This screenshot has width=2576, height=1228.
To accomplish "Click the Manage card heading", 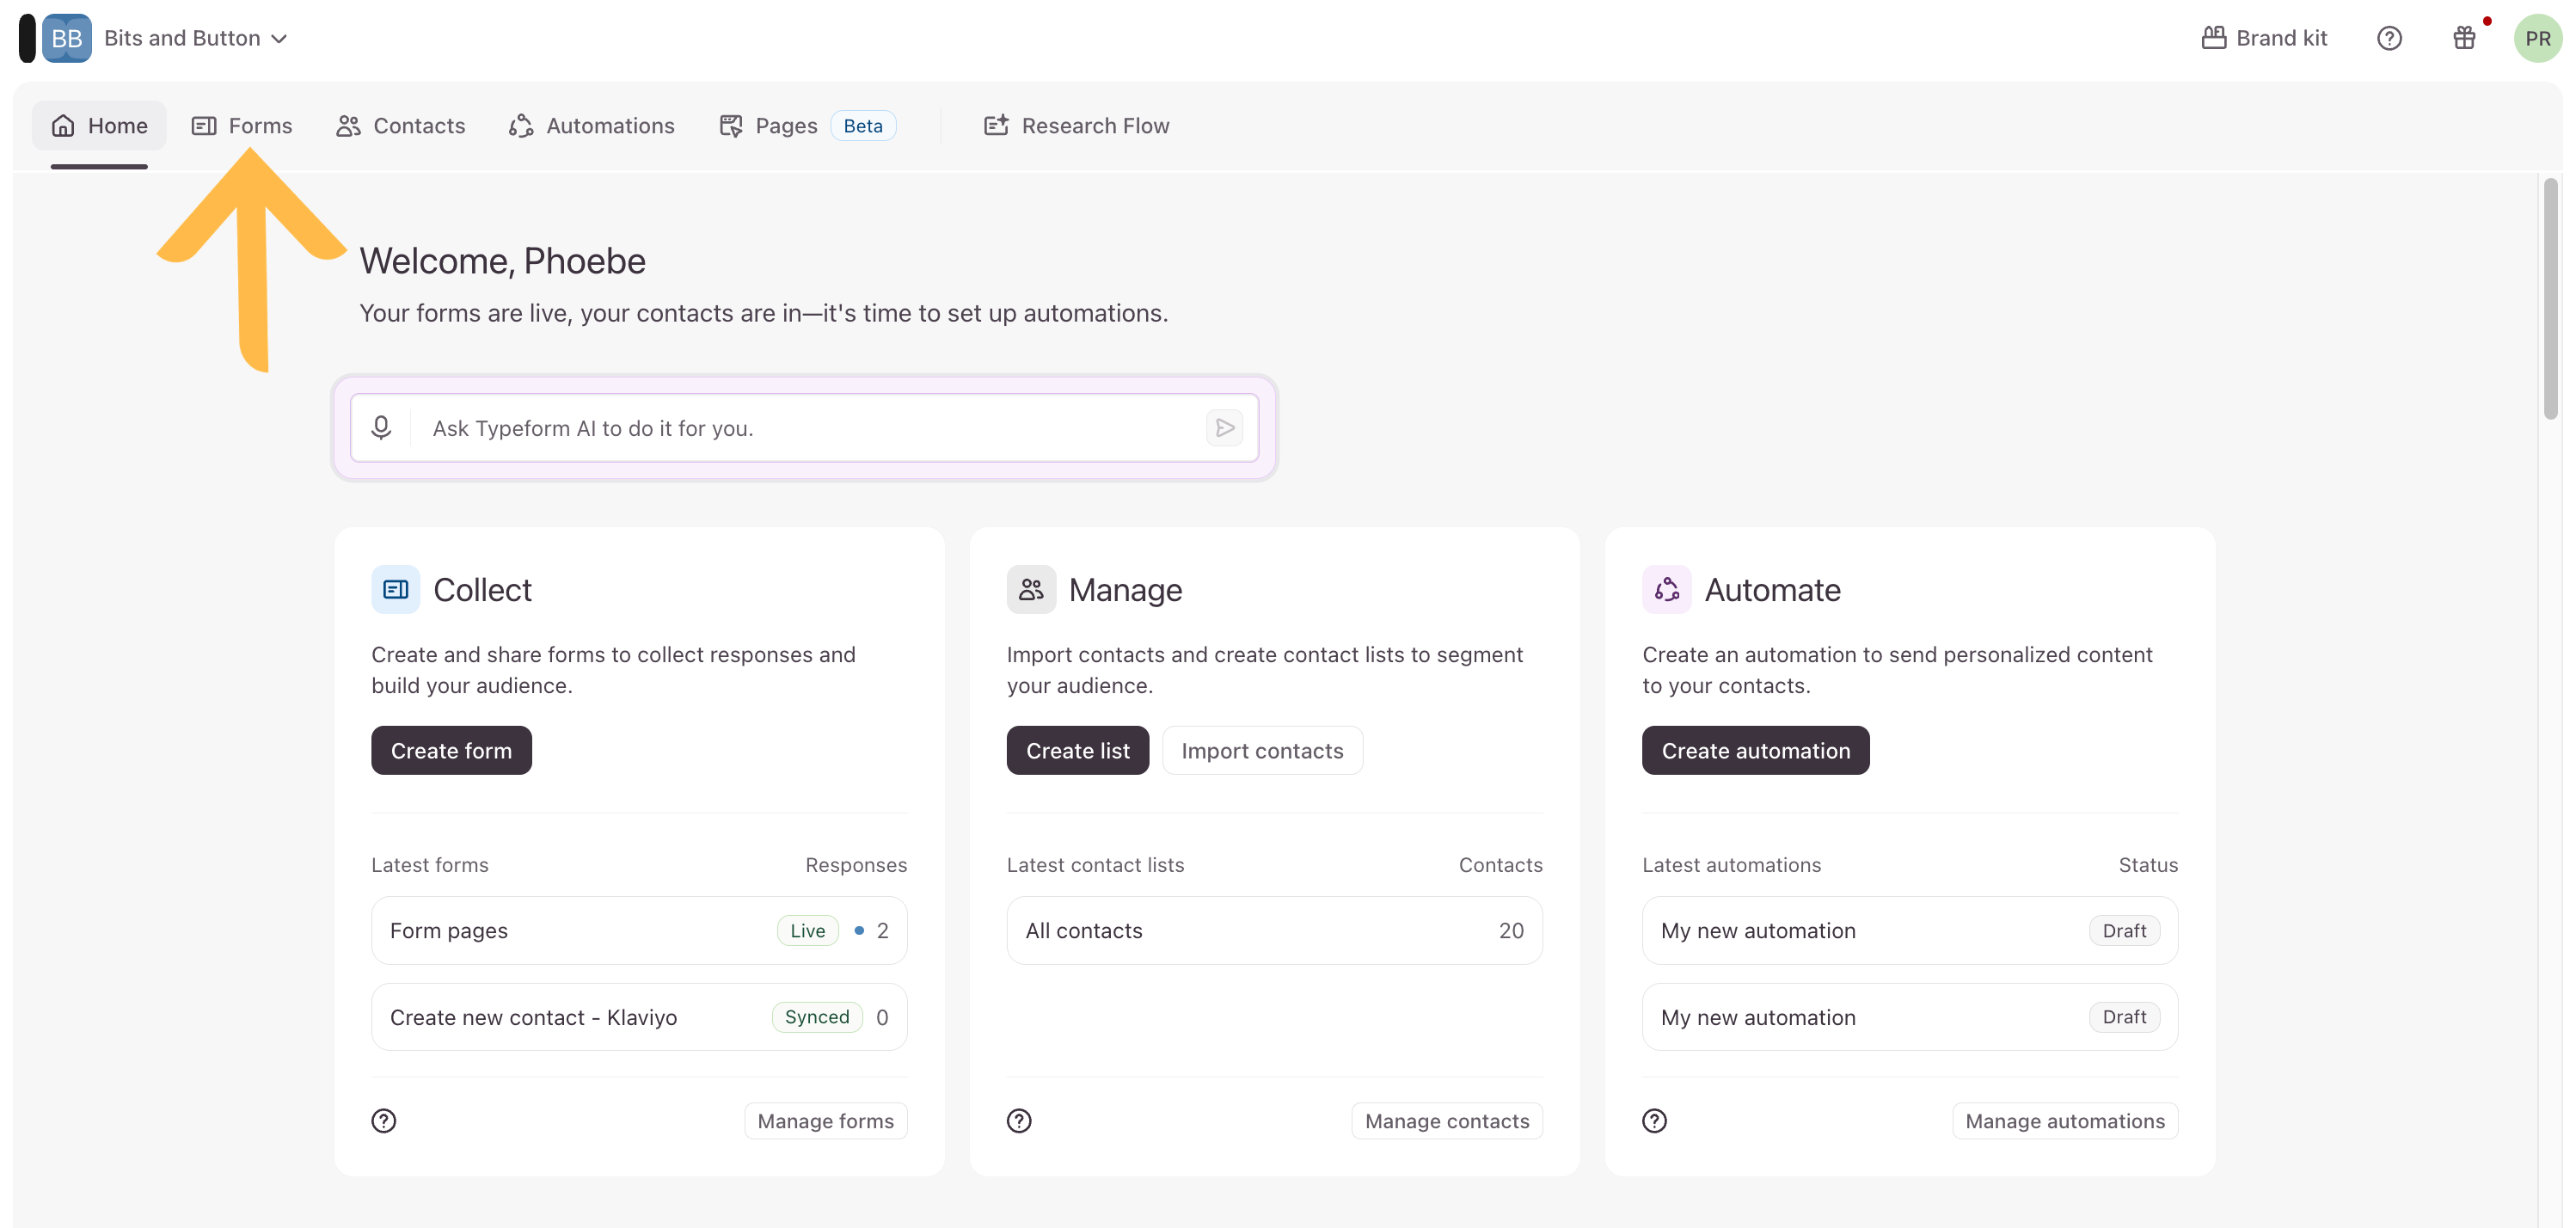I will (x=1125, y=590).
